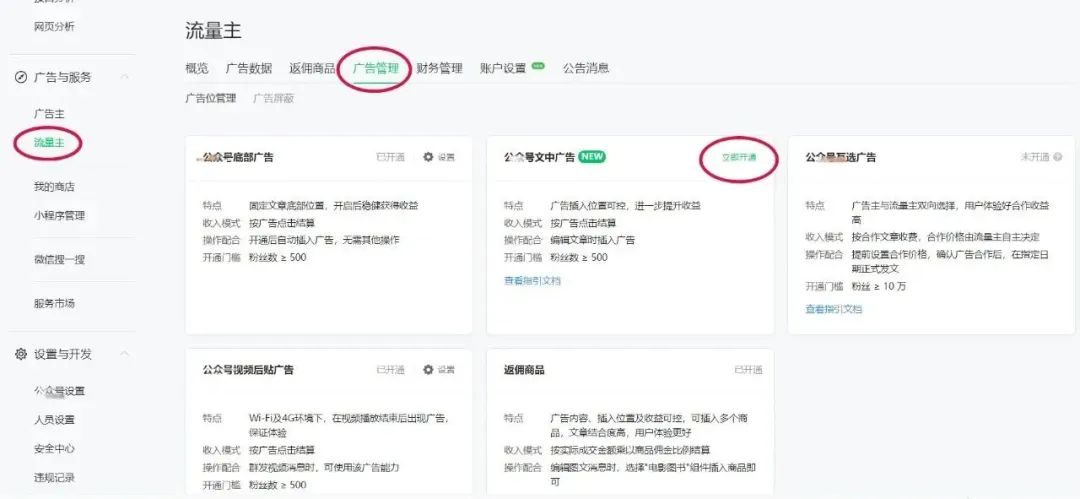Screen dimensions: 1080x499
Task: Open the 公告消息 tab
Action: tap(586, 68)
